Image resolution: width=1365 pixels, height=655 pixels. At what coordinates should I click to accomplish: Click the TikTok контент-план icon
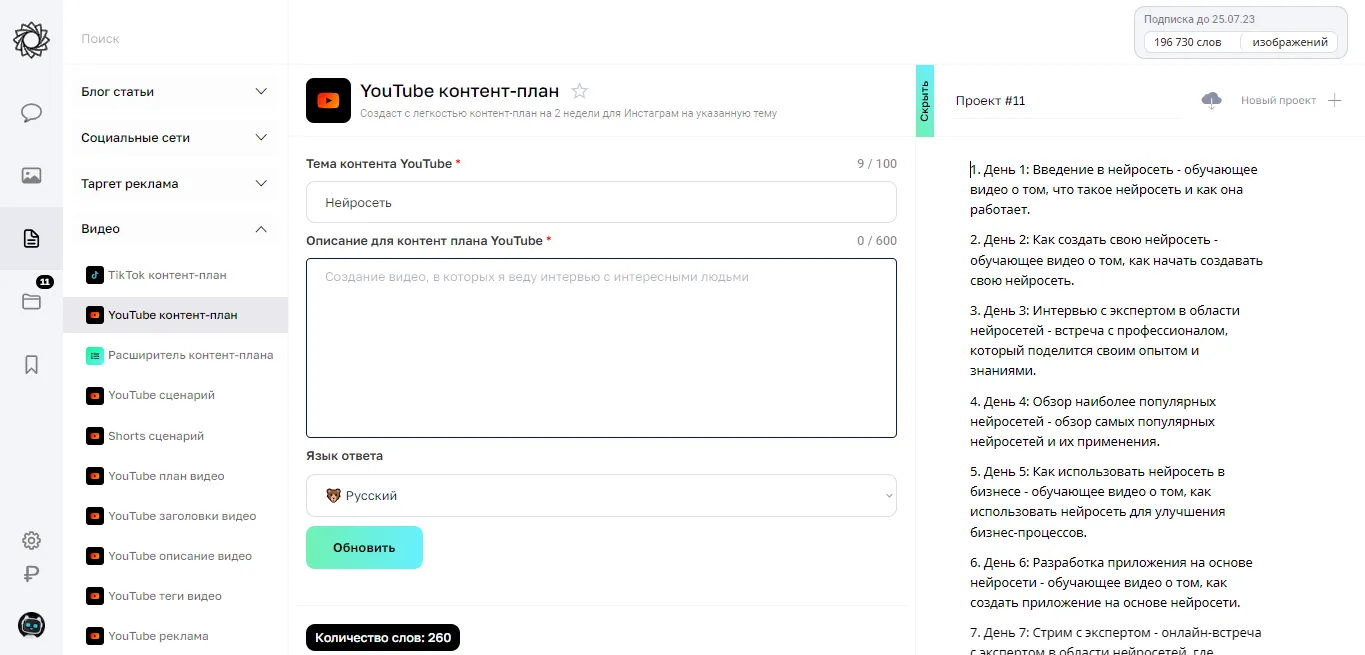pos(94,274)
